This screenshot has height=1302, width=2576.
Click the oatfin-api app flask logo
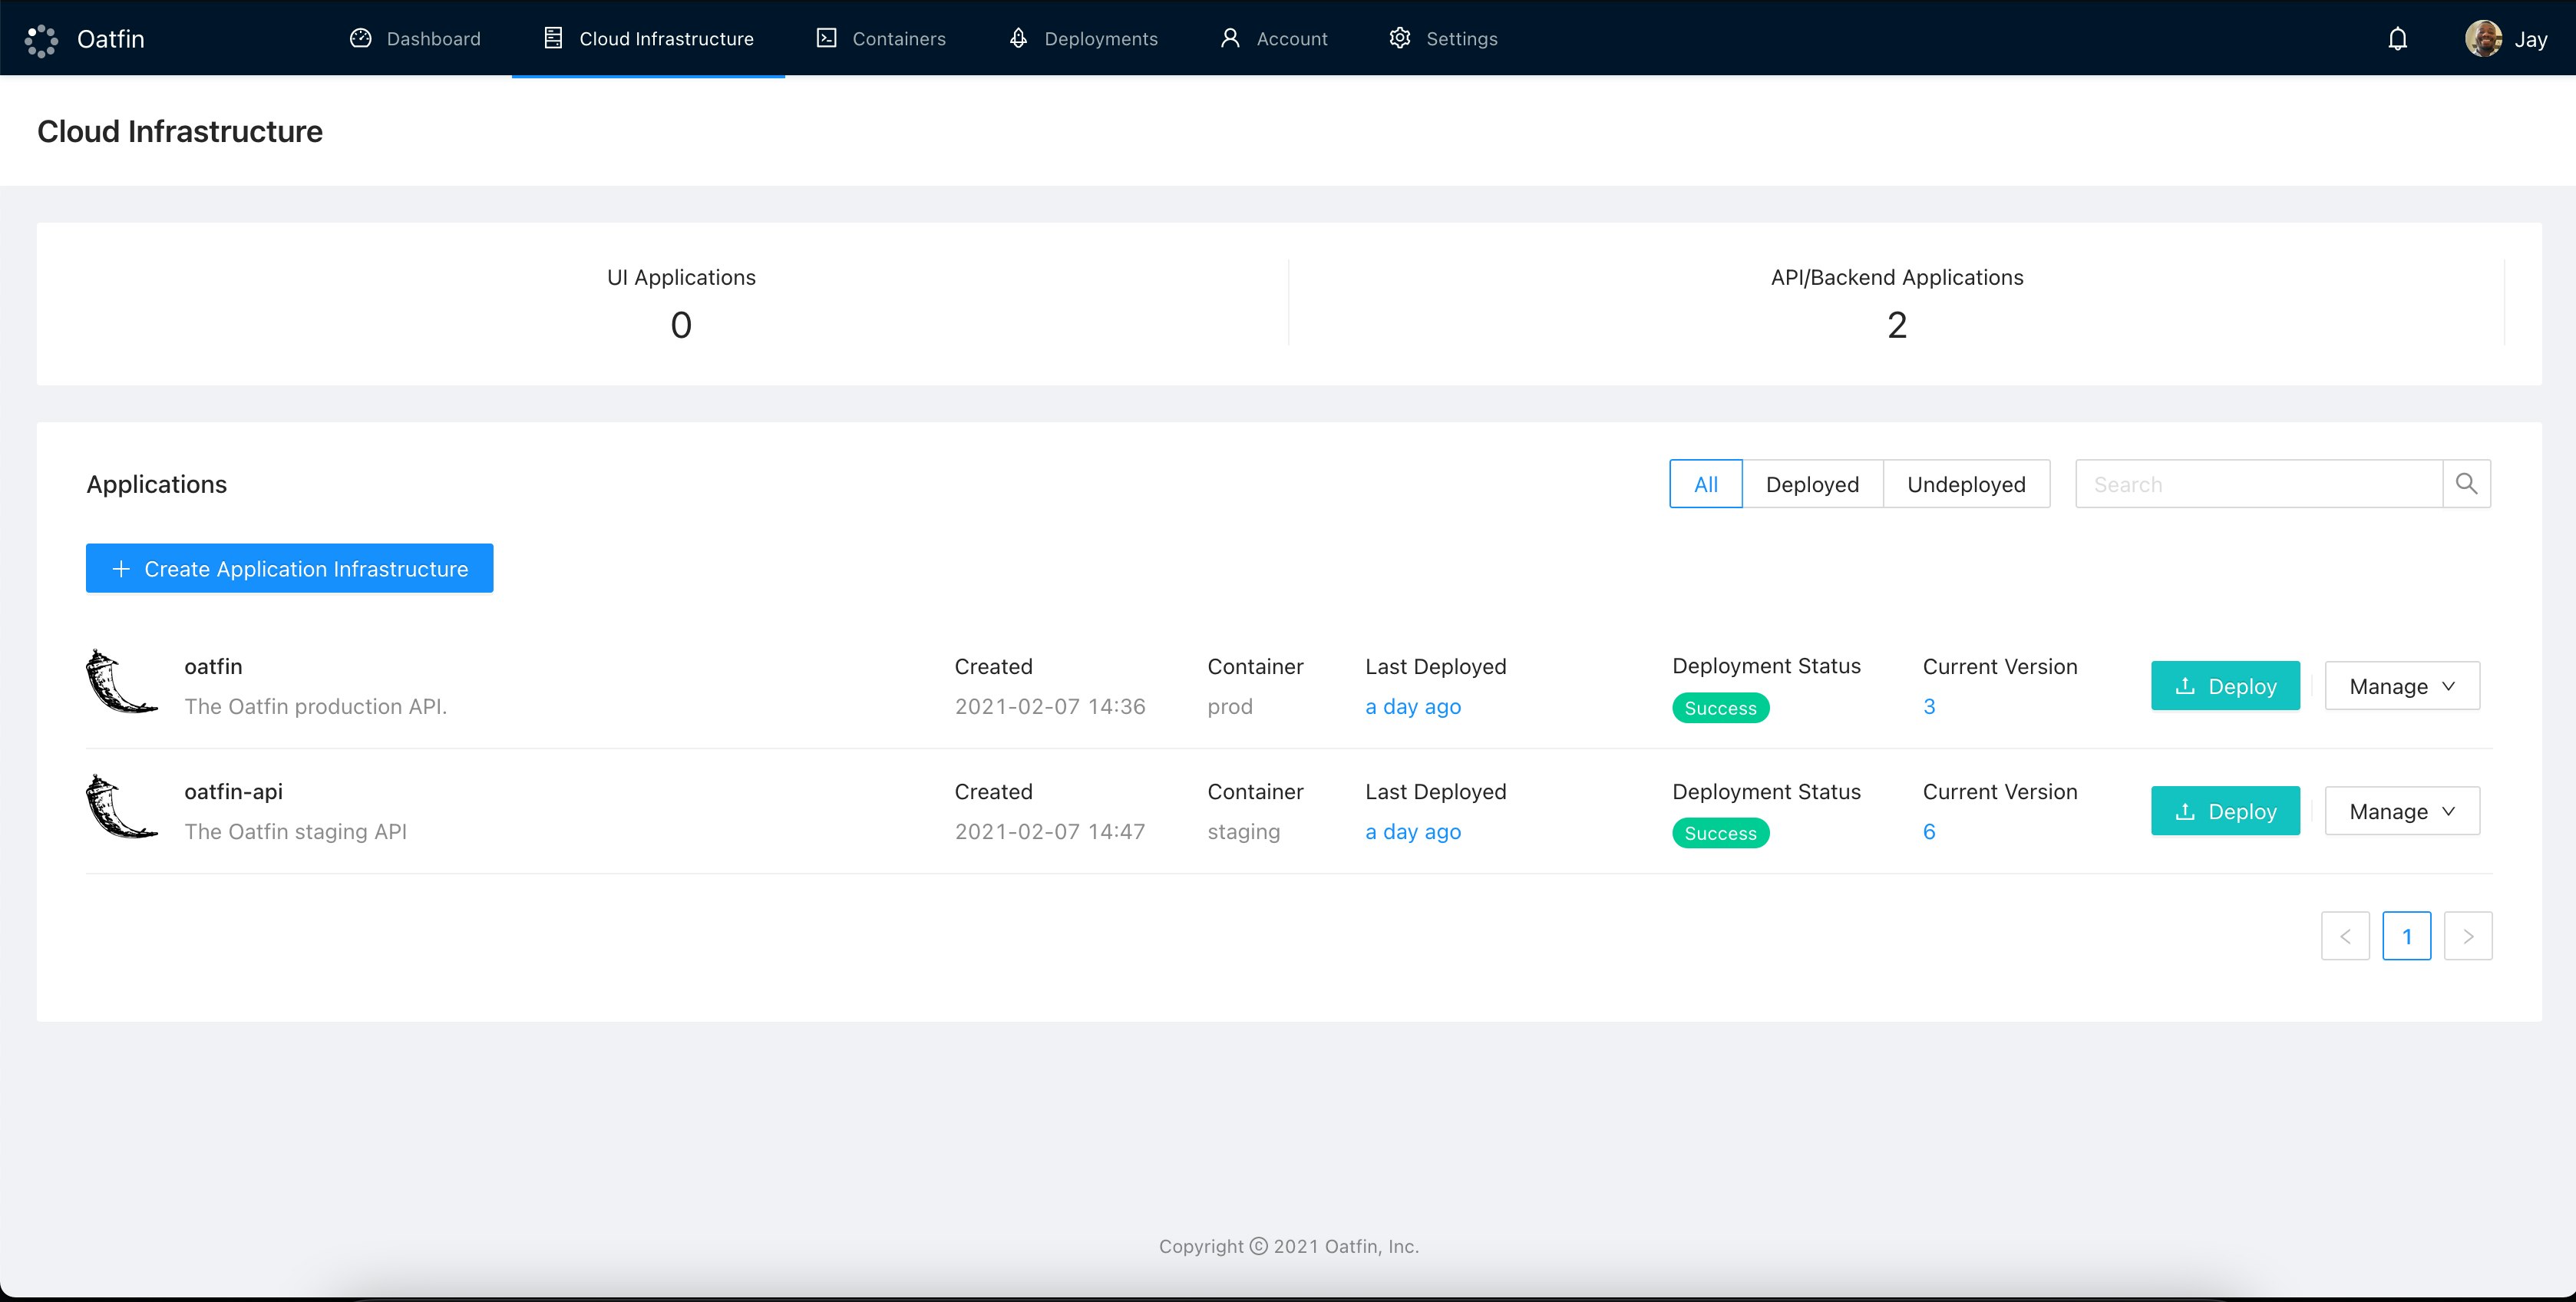tap(121, 807)
